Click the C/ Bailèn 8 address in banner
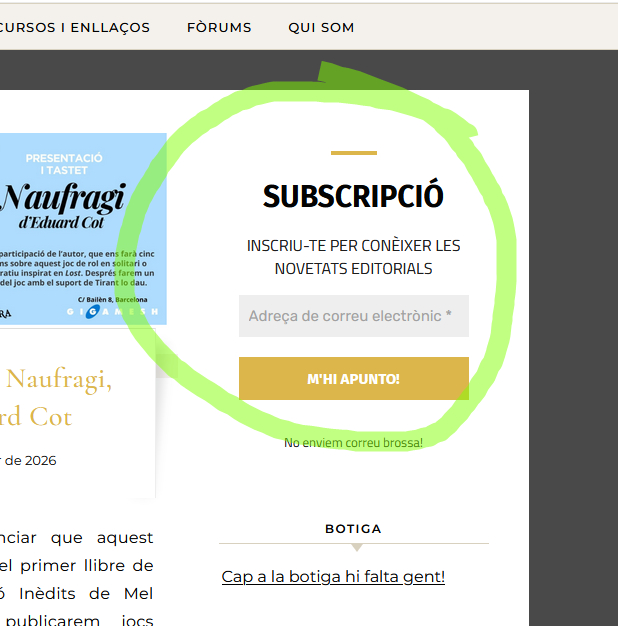Screen dimensions: 618x626 112,299
